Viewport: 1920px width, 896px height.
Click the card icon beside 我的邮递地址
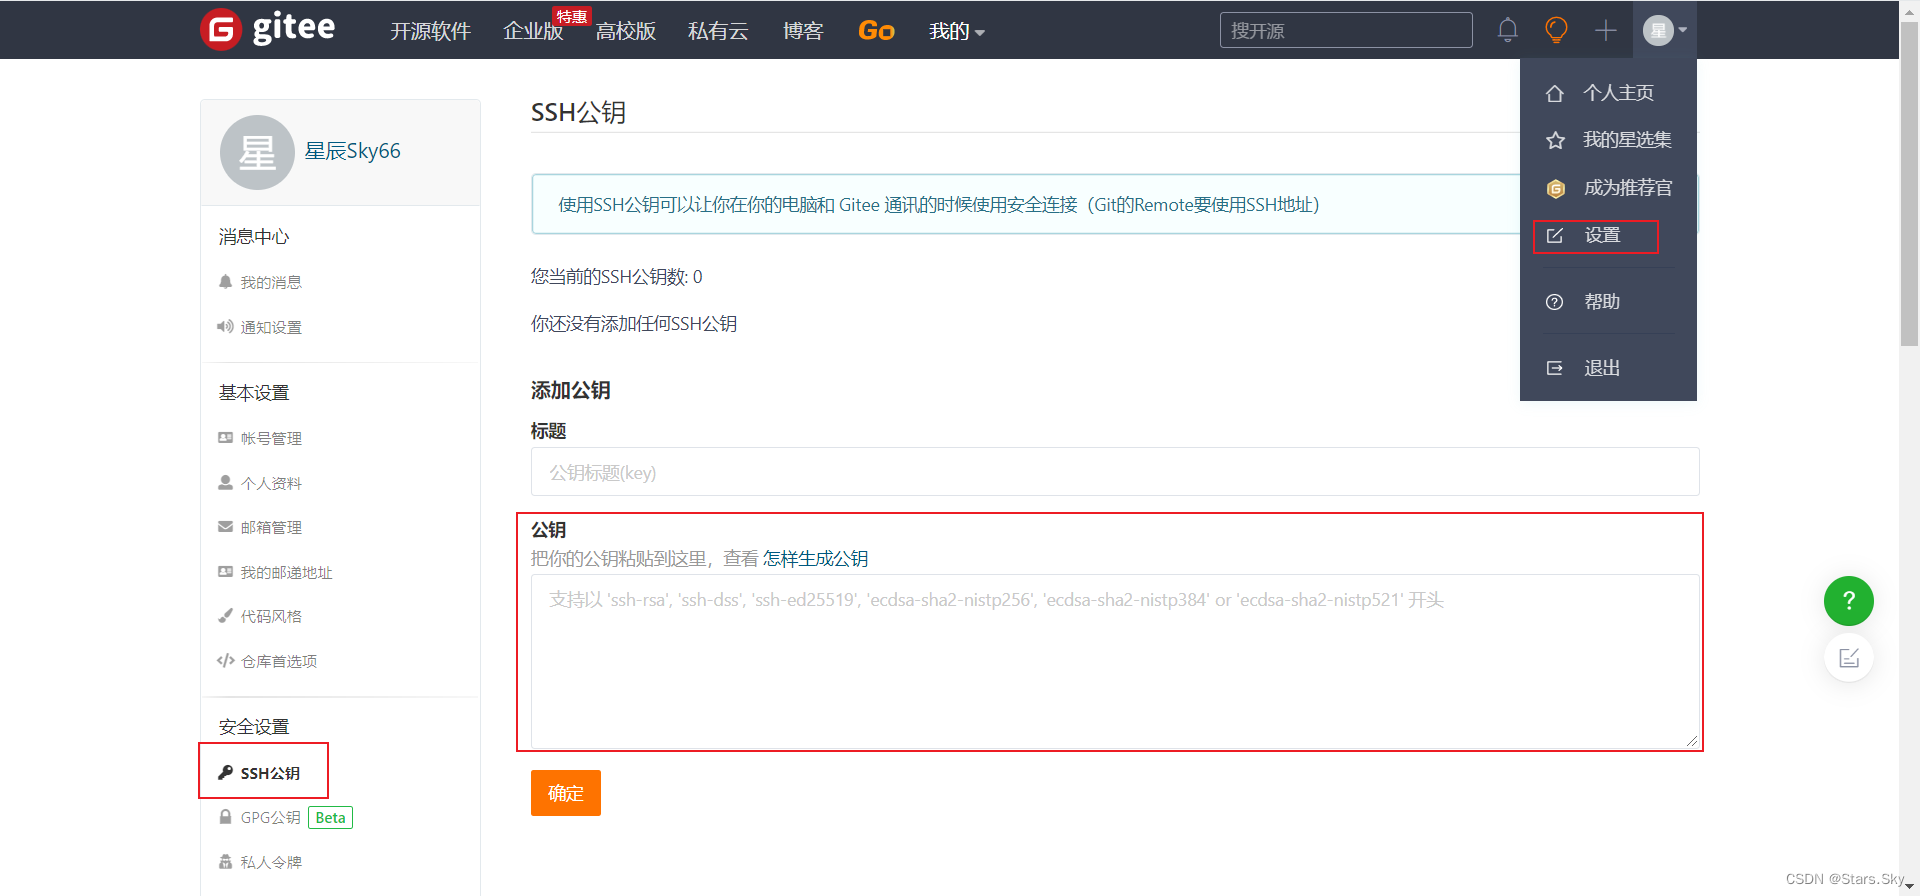coord(225,572)
